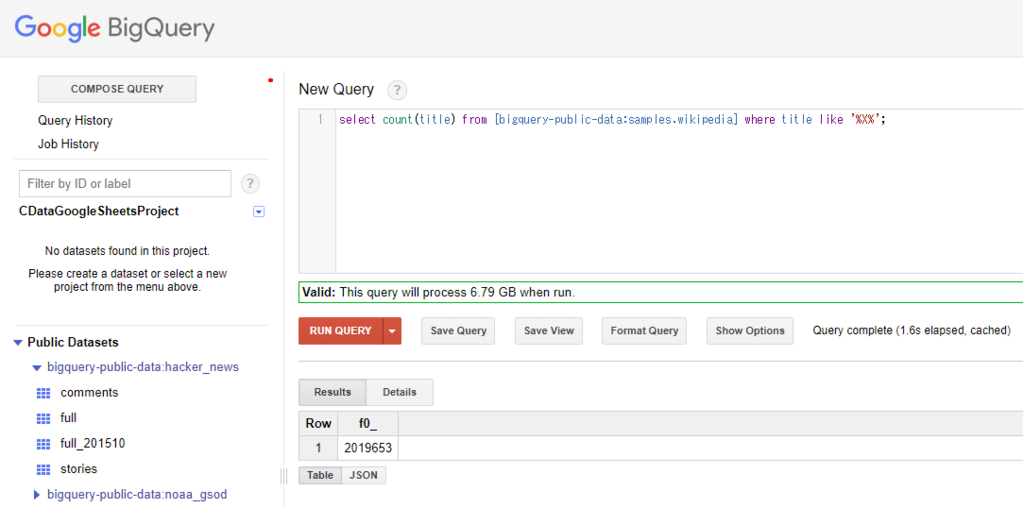Viewport: 1024px width, 508px height.
Task: Switch to the Details tab
Action: (x=400, y=392)
